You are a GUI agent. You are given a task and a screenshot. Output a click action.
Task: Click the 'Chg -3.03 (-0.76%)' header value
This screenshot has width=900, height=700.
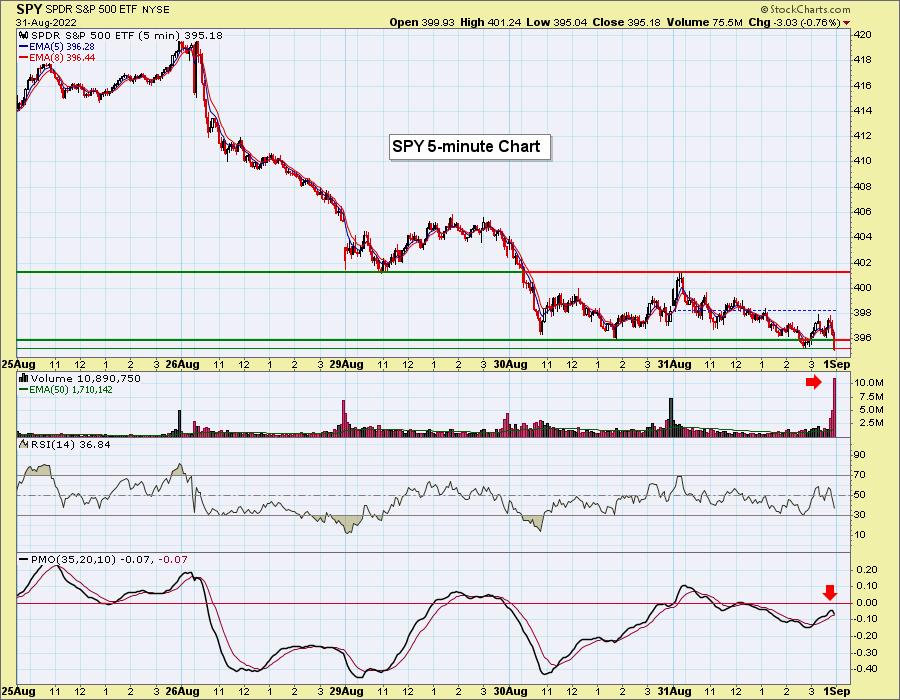[x=796, y=22]
